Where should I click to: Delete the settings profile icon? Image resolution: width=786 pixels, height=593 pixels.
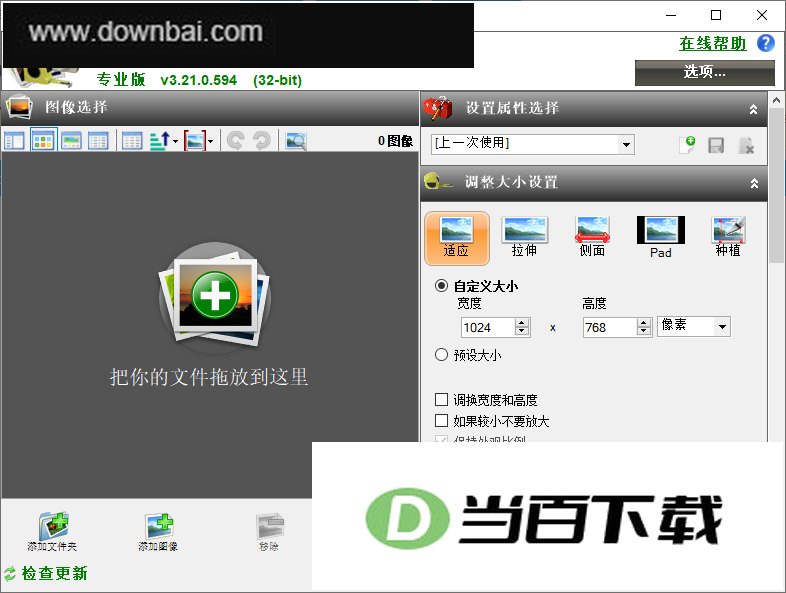[x=746, y=145]
